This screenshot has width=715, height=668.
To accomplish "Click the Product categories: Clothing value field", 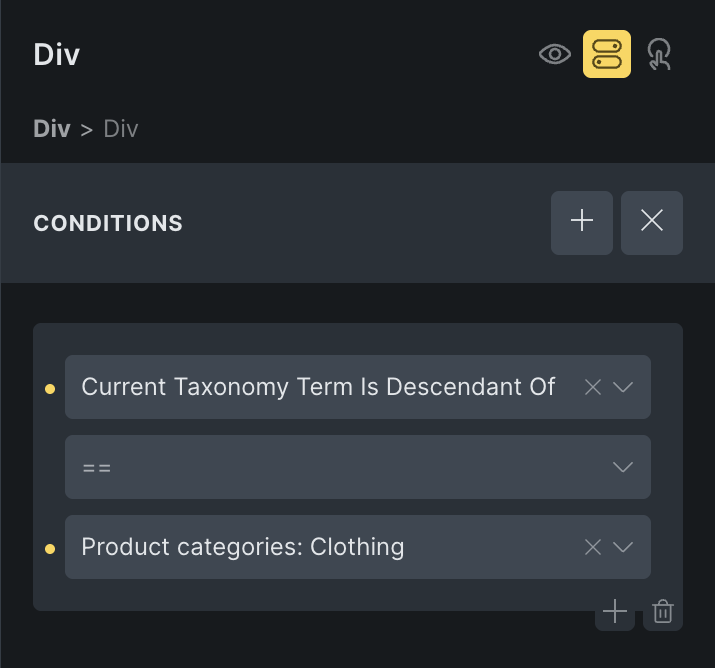I will tap(358, 547).
